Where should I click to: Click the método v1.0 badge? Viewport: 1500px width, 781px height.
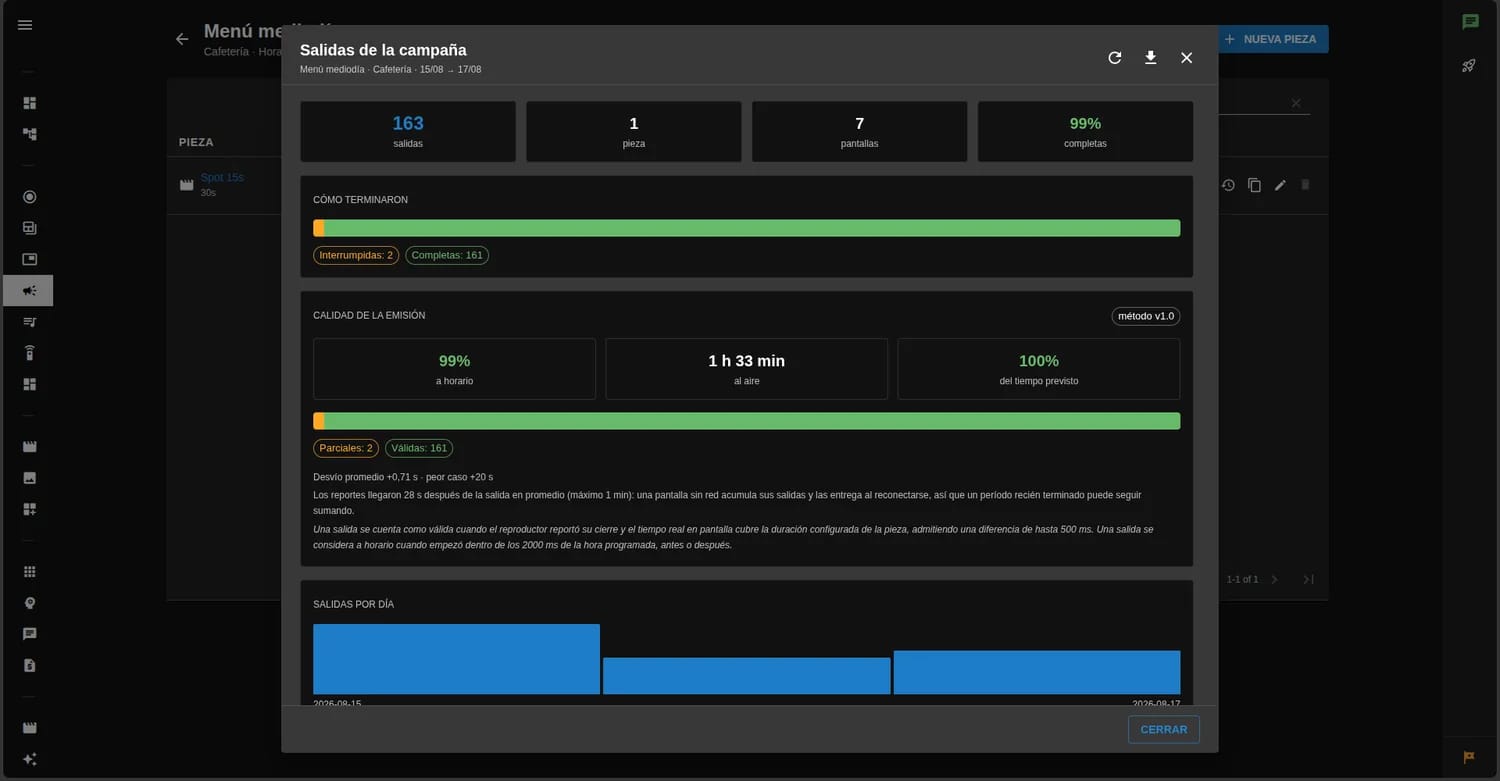pyautogui.click(x=1146, y=316)
